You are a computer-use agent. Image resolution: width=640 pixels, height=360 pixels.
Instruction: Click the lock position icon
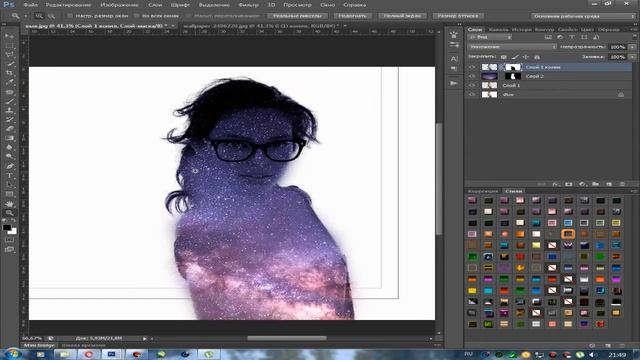pyautogui.click(x=526, y=57)
